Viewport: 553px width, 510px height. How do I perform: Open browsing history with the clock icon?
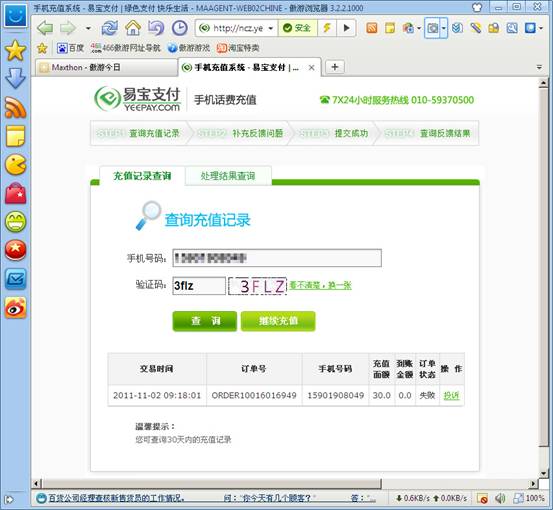pyautogui.click(x=180, y=28)
